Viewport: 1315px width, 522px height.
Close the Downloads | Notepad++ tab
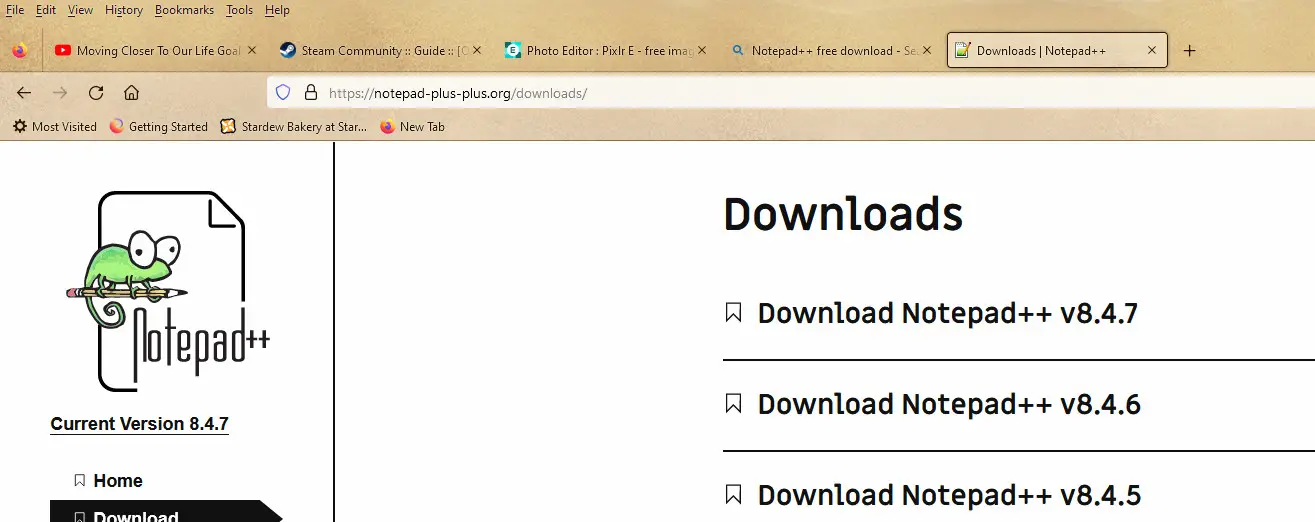(x=1152, y=50)
